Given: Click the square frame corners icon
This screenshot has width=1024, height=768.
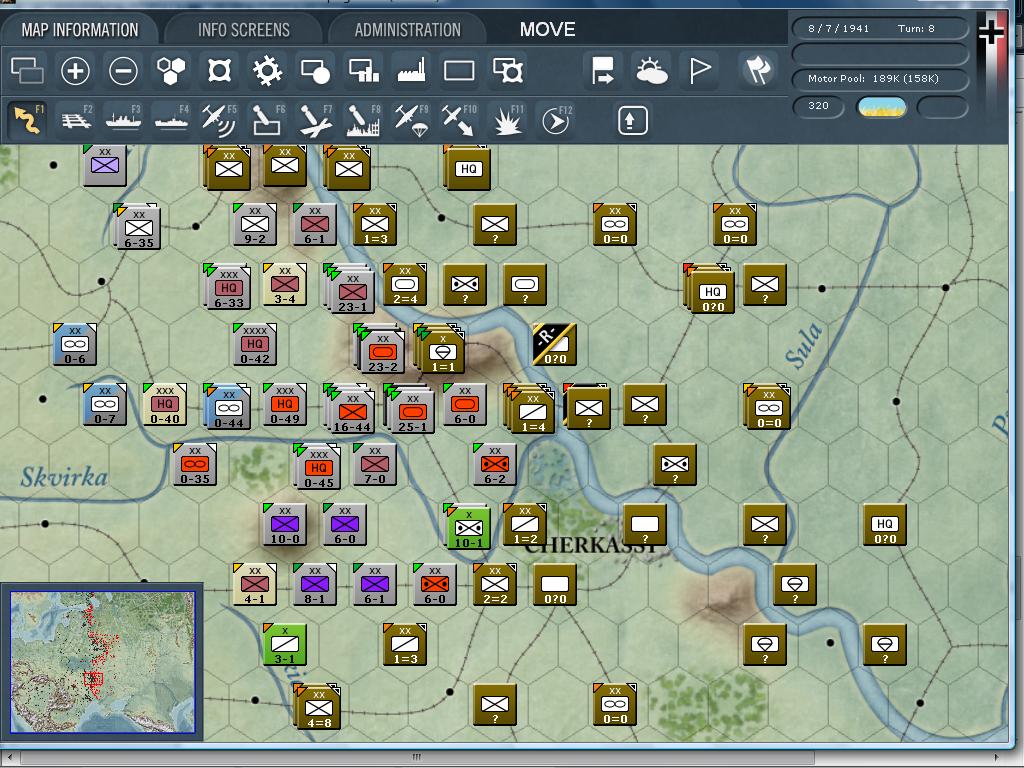Looking at the screenshot, I should coord(219,71).
